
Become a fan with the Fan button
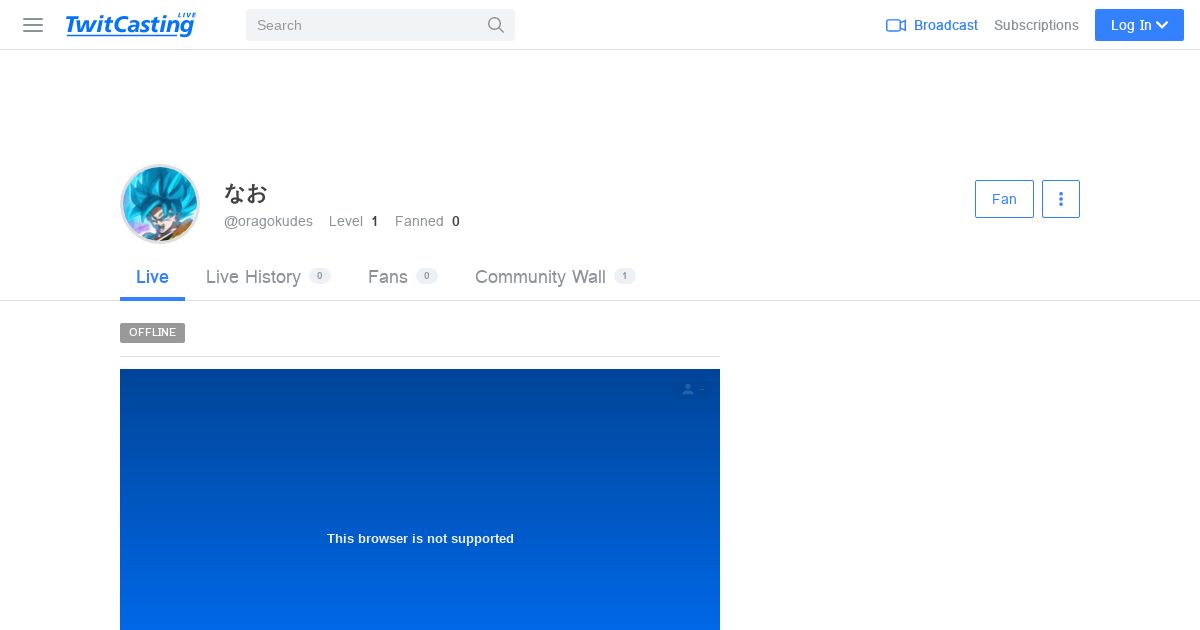(x=1004, y=199)
